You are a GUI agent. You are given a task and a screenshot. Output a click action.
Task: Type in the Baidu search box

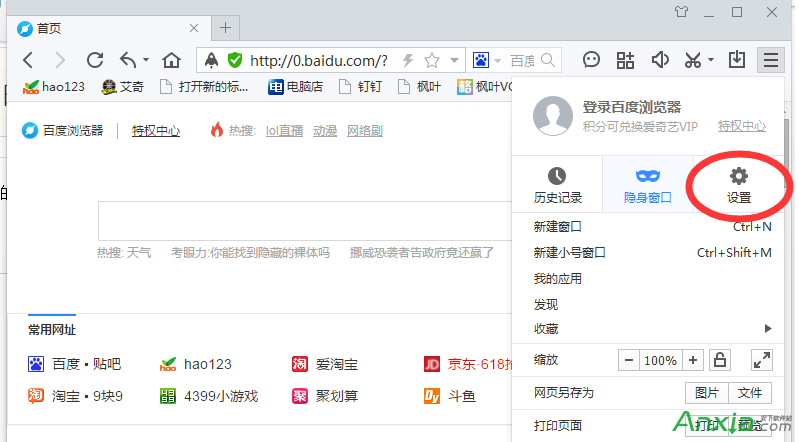(522, 60)
